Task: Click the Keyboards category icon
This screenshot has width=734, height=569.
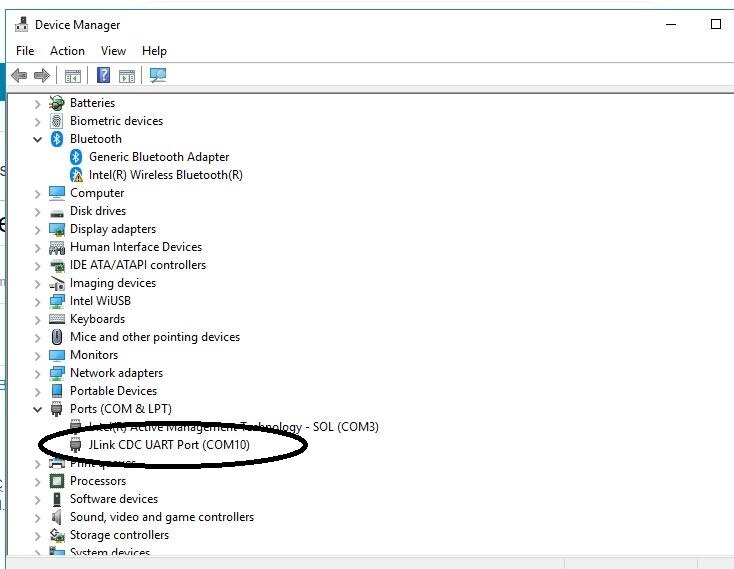Action: [57, 319]
